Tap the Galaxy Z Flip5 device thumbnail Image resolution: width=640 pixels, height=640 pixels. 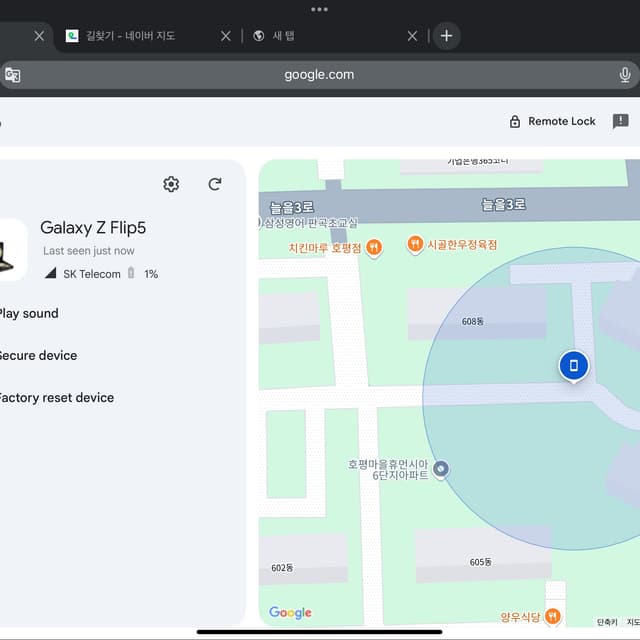pyautogui.click(x=12, y=250)
